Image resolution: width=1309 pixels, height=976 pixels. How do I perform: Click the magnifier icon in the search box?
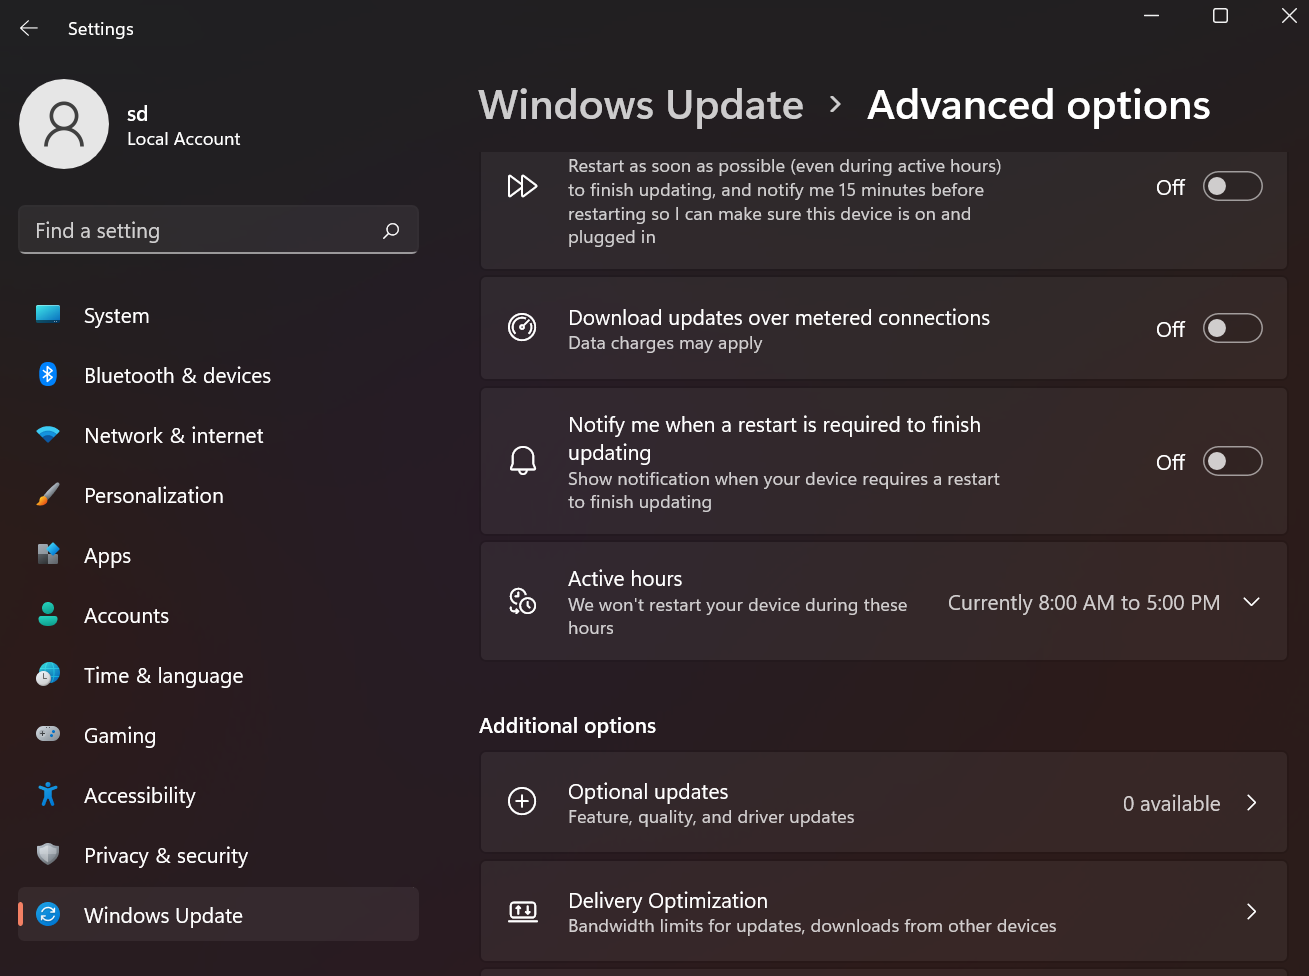click(391, 231)
